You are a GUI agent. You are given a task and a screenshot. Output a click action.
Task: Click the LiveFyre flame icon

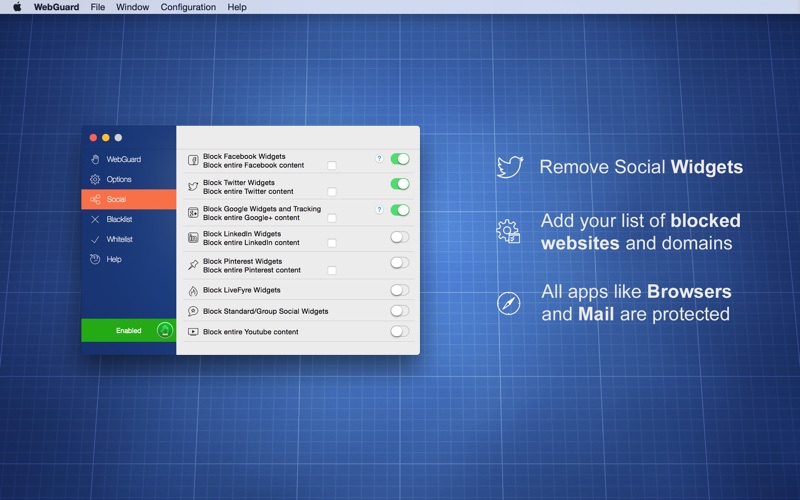coord(193,291)
